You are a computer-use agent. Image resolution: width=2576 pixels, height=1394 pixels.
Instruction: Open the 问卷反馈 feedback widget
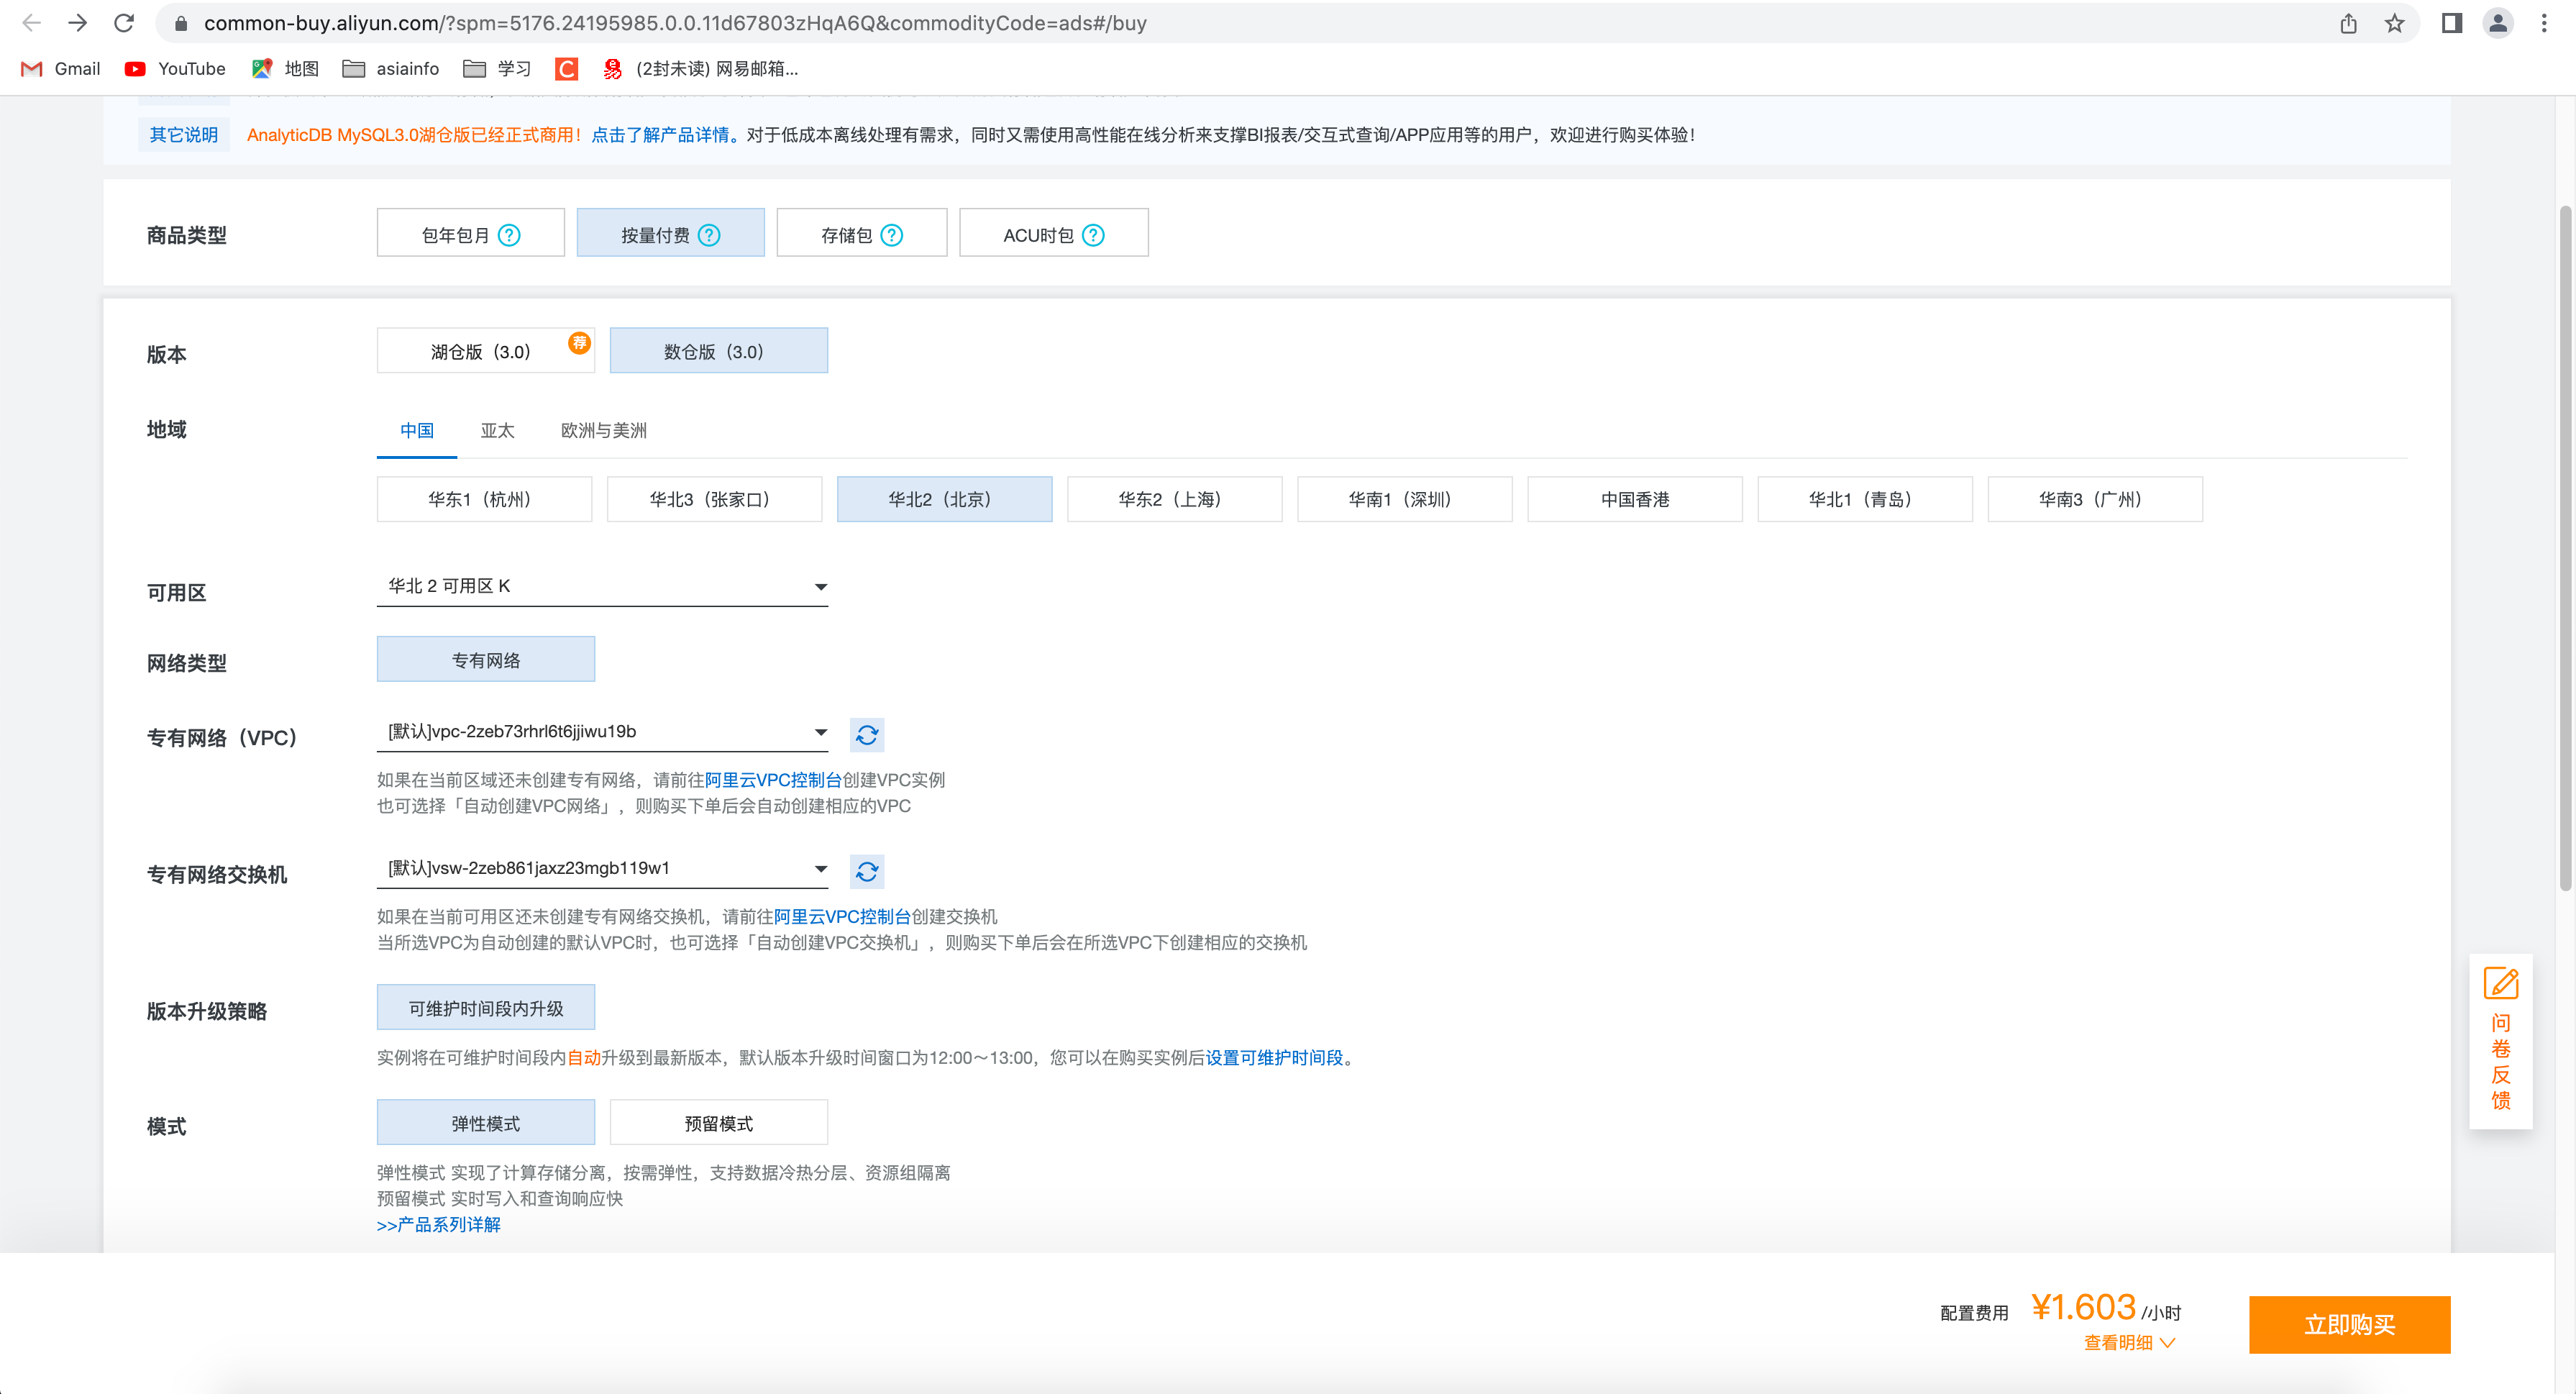pos(2500,1040)
